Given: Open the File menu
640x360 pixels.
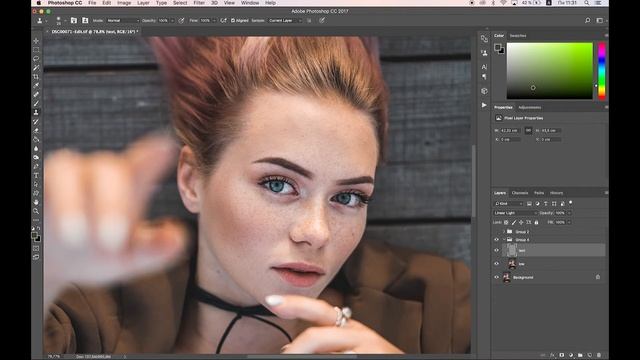Looking at the screenshot, I should (92, 3).
